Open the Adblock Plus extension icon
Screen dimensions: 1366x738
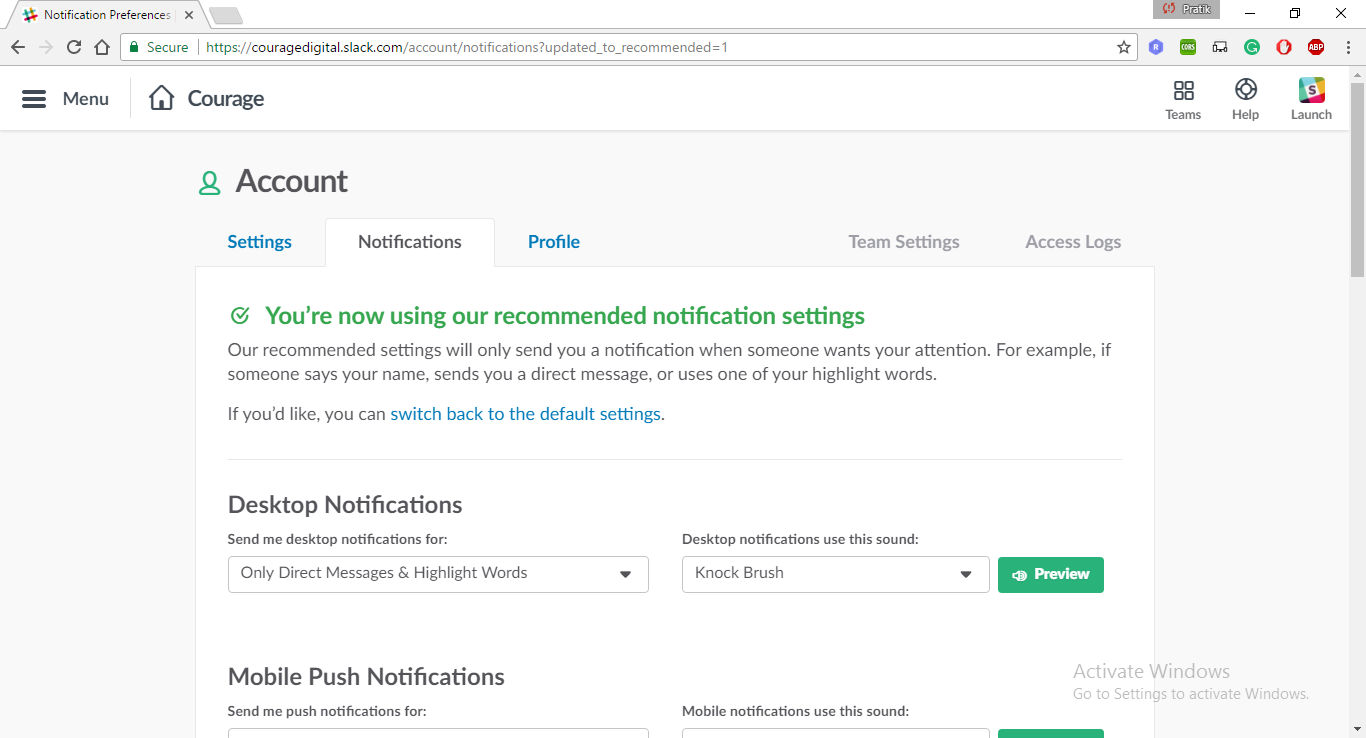1316,47
